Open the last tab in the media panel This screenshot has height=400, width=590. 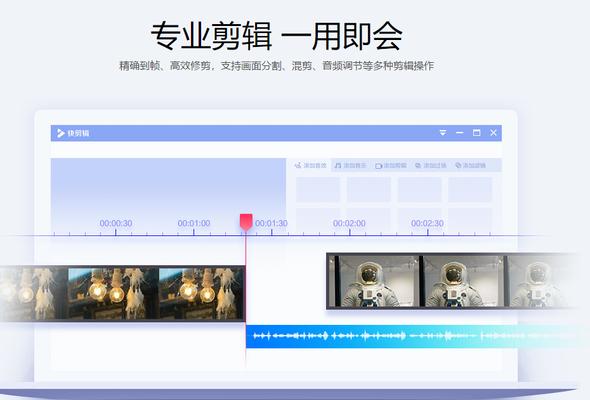coord(470,165)
